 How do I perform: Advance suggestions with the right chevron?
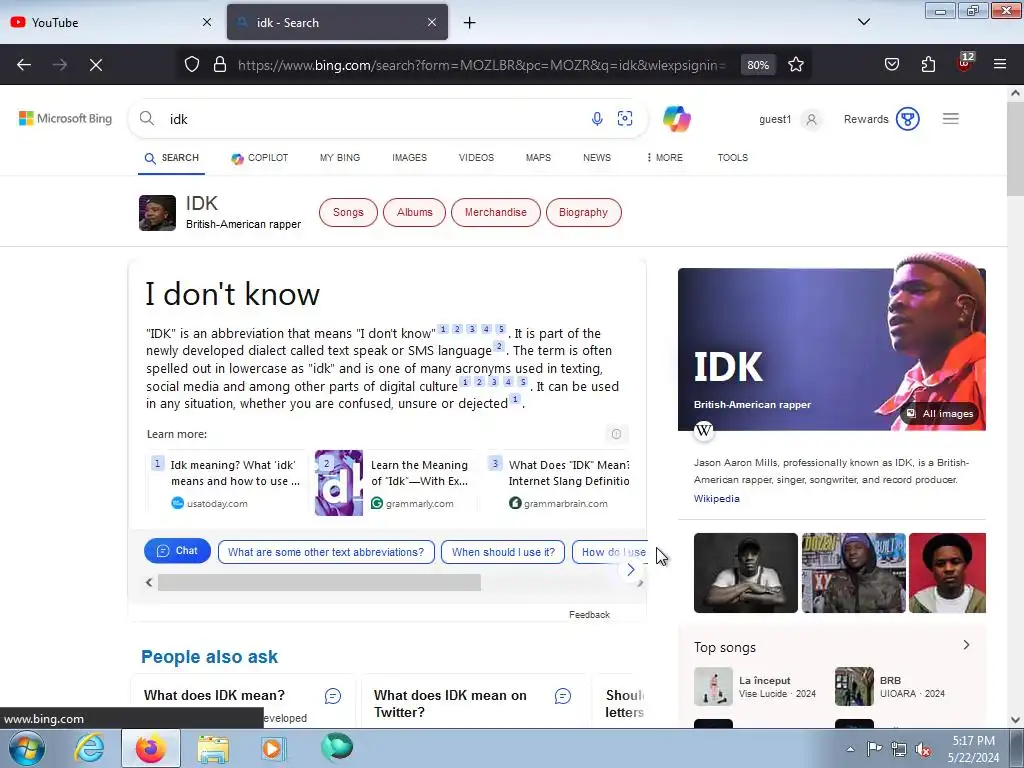click(631, 570)
